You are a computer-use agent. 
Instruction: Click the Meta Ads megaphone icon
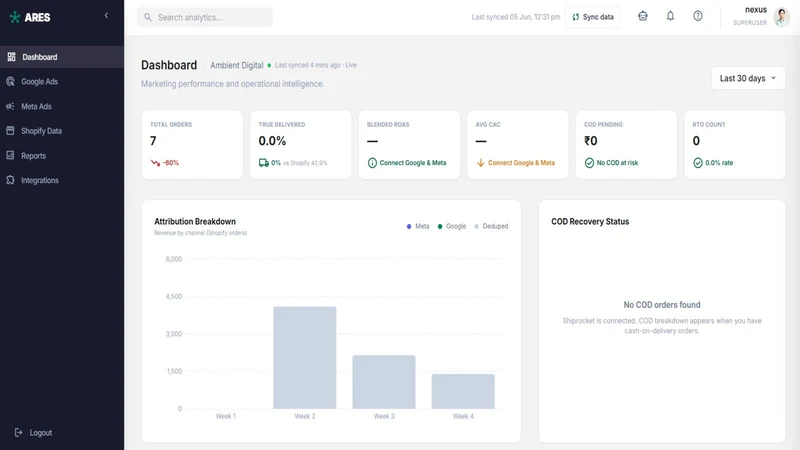point(10,106)
